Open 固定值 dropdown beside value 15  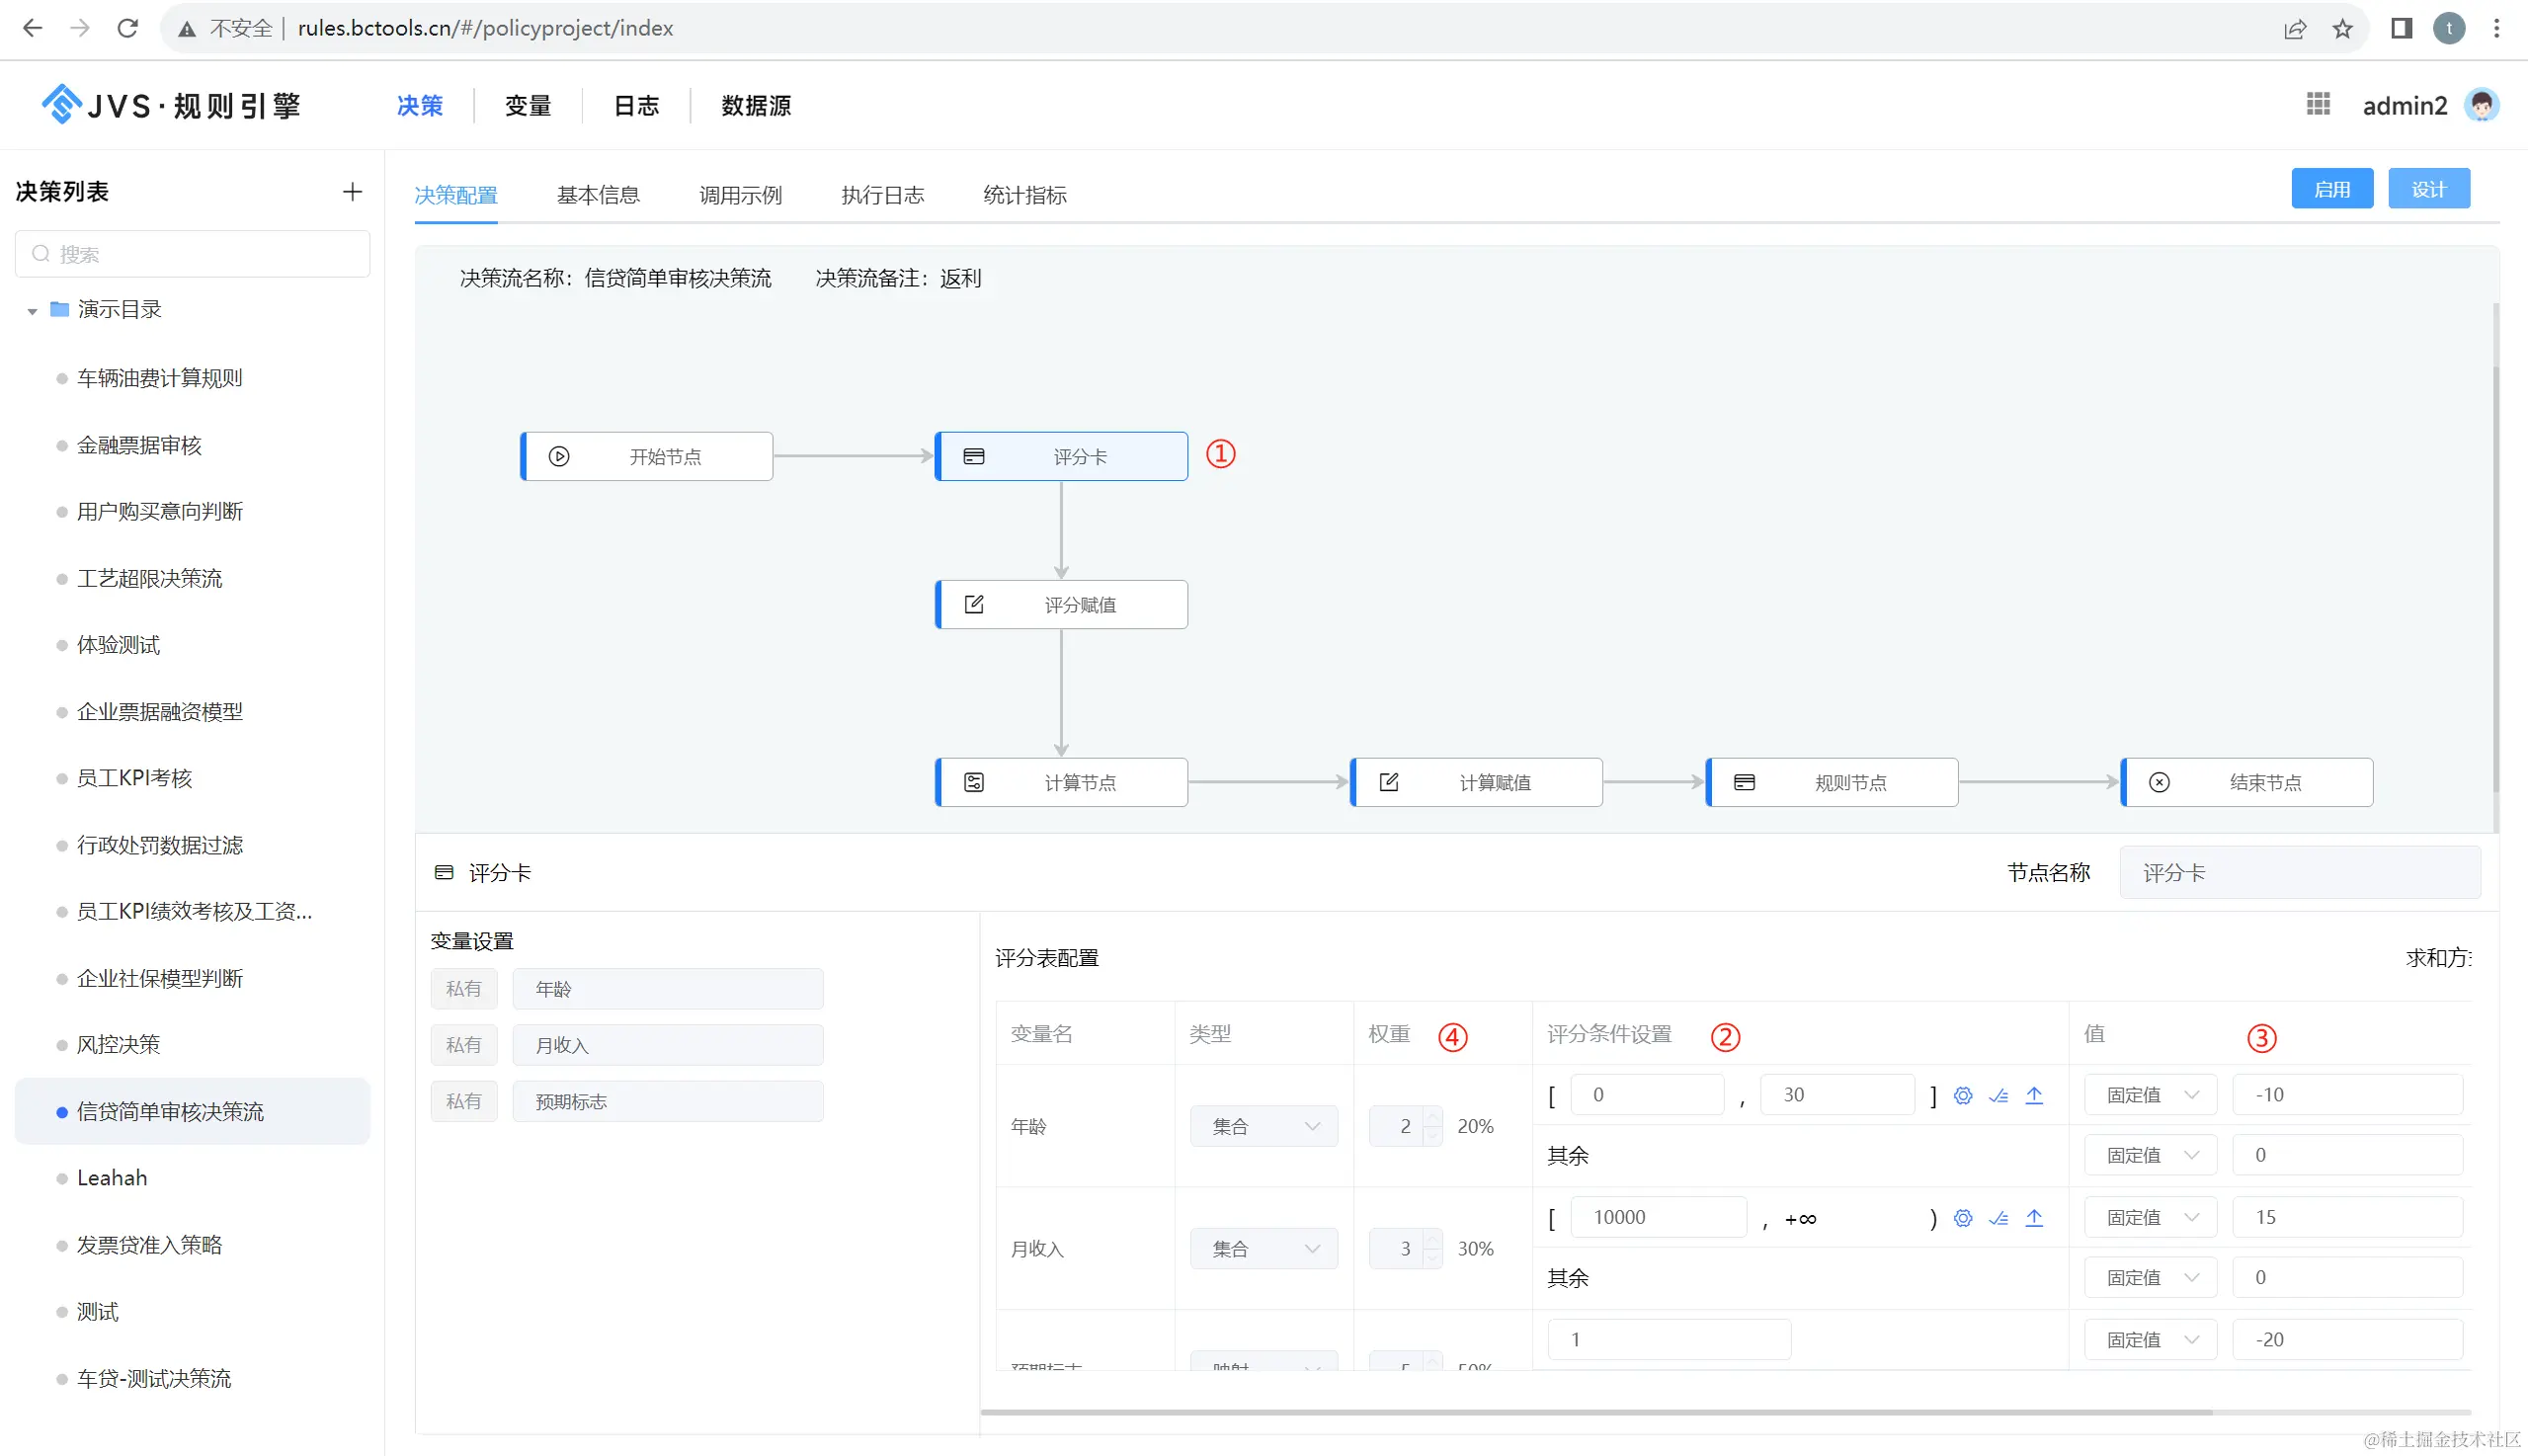(2150, 1218)
